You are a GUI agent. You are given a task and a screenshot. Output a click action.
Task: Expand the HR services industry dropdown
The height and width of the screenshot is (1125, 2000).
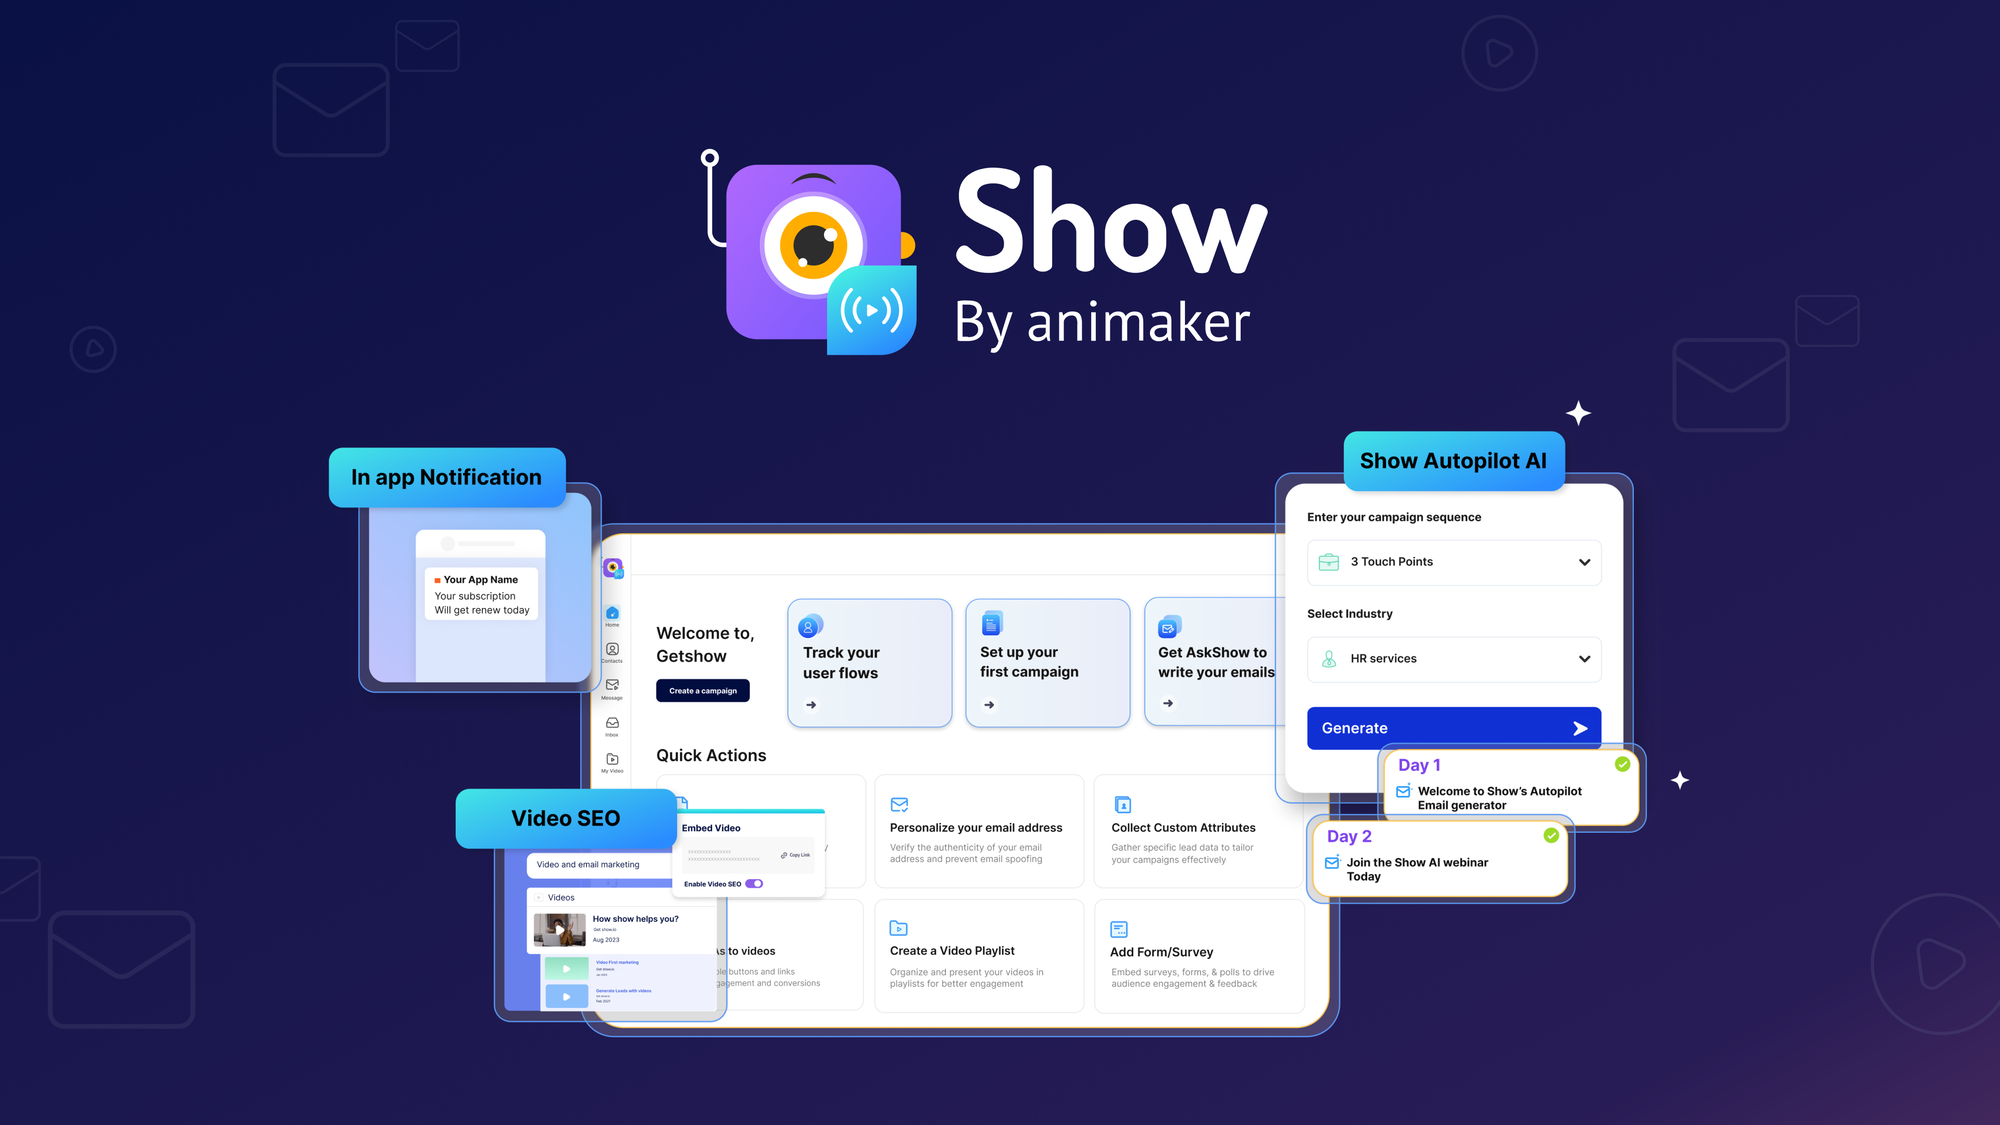click(x=1584, y=658)
